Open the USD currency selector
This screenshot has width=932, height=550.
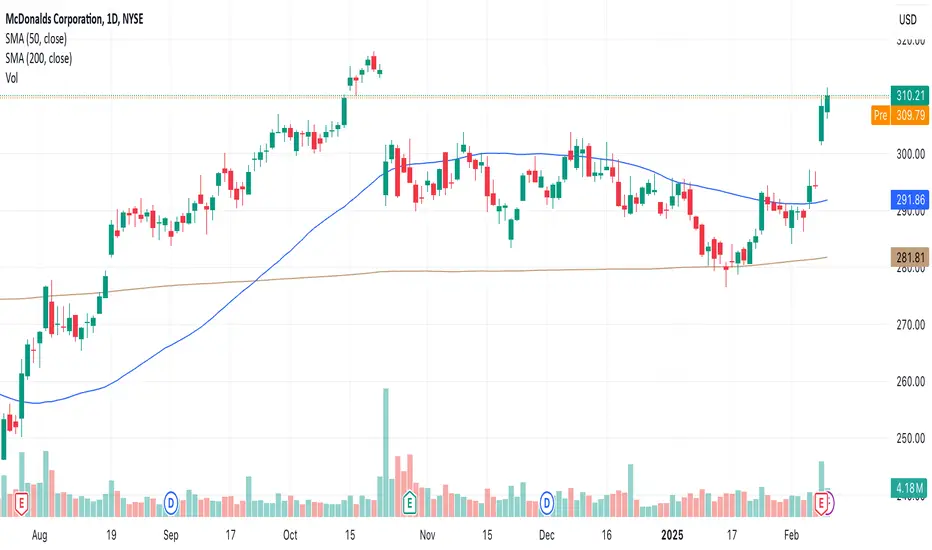tap(908, 20)
